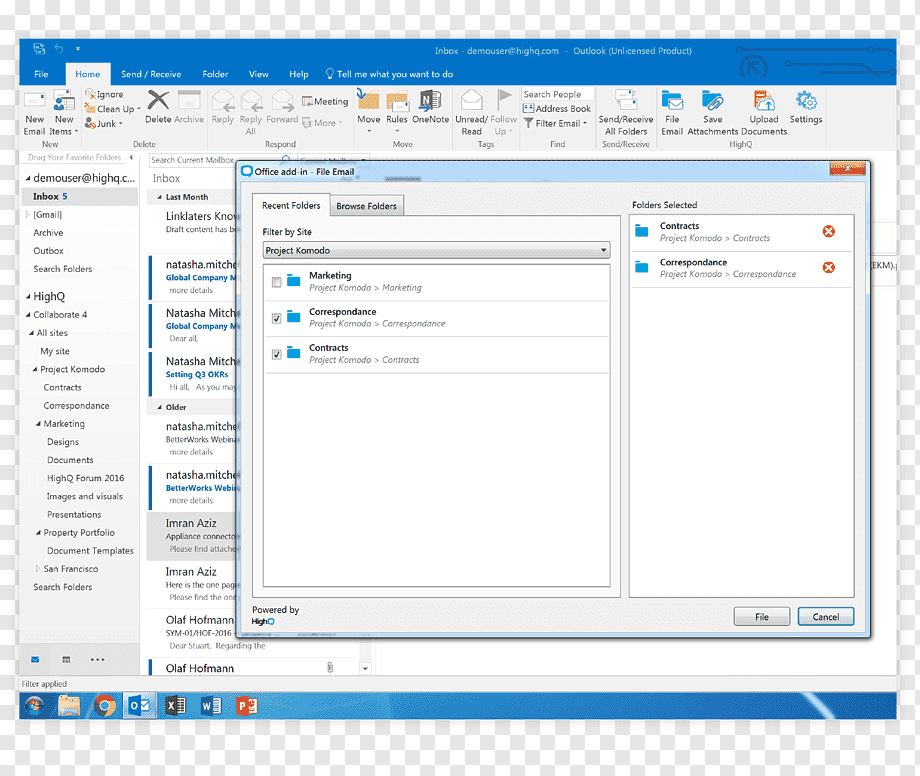Open the Filter by Site dropdown
This screenshot has width=920, height=776.
pos(437,250)
